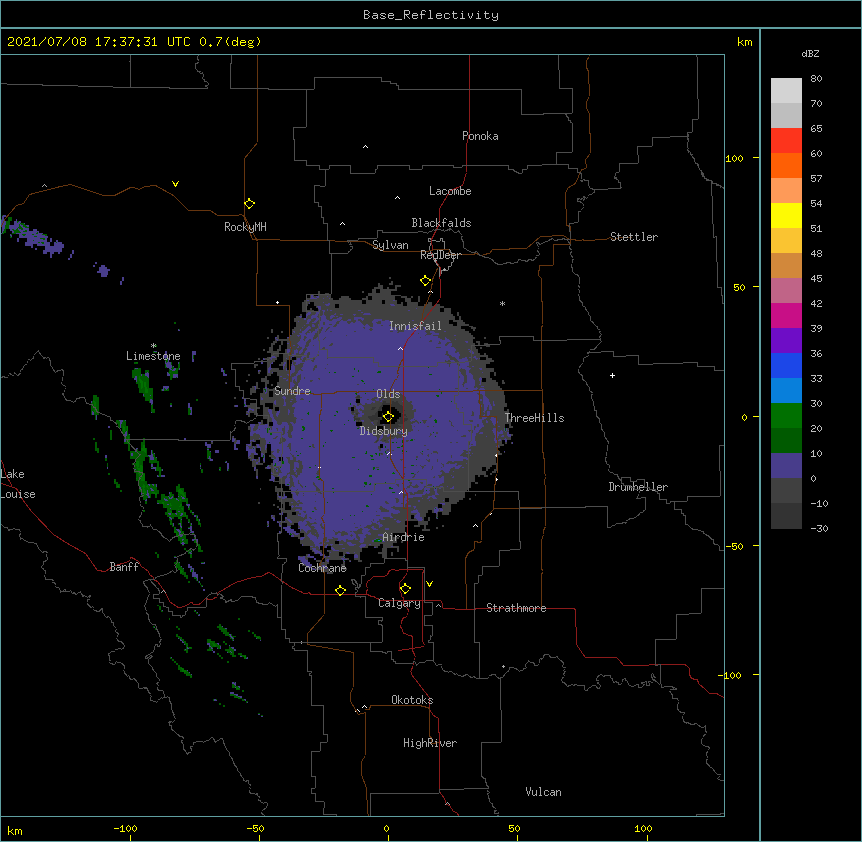Screen dimensions: 862x842
Task: Click the Blackfalds city label
Action: (441, 223)
